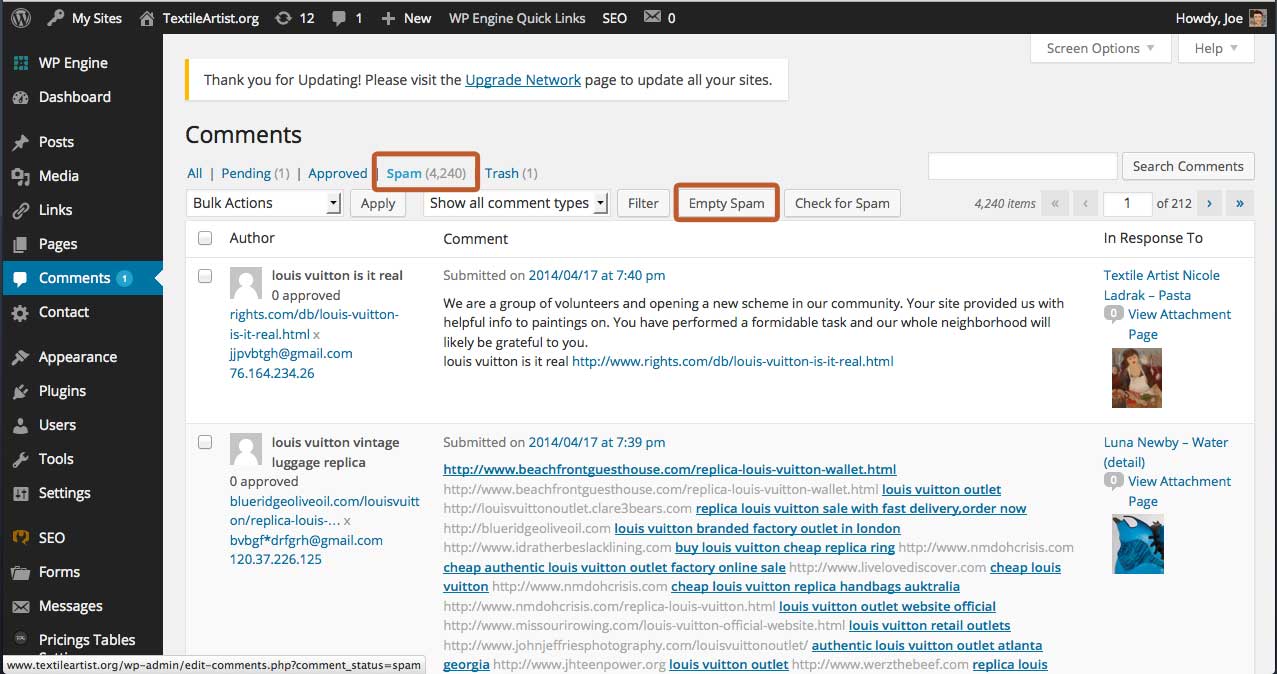The width and height of the screenshot is (1277, 674).
Task: Open the Pasta attachment thumbnail
Action: 1137,377
